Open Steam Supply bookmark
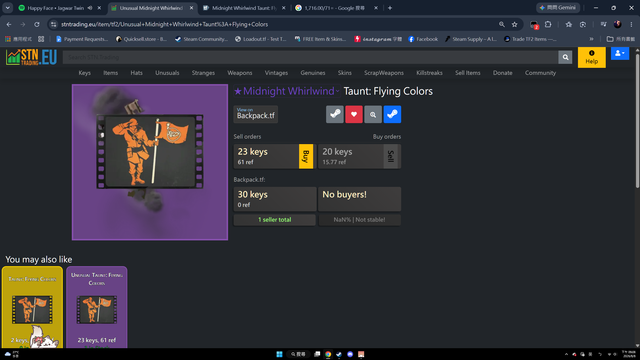The height and width of the screenshot is (360, 640). tap(471, 39)
